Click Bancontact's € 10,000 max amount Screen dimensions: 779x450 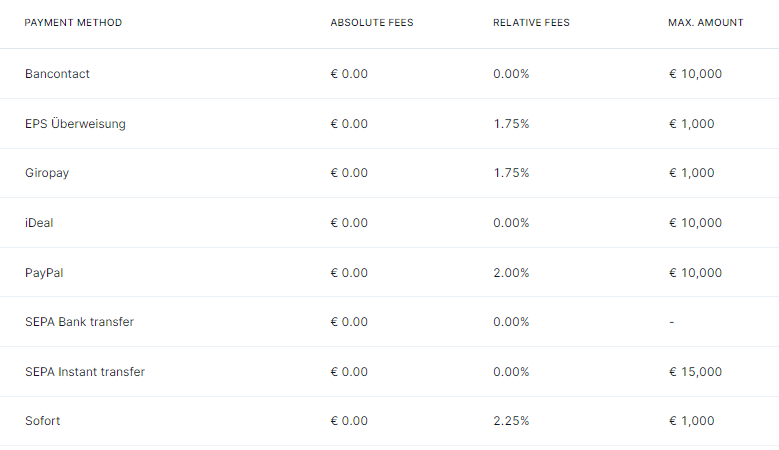point(695,74)
